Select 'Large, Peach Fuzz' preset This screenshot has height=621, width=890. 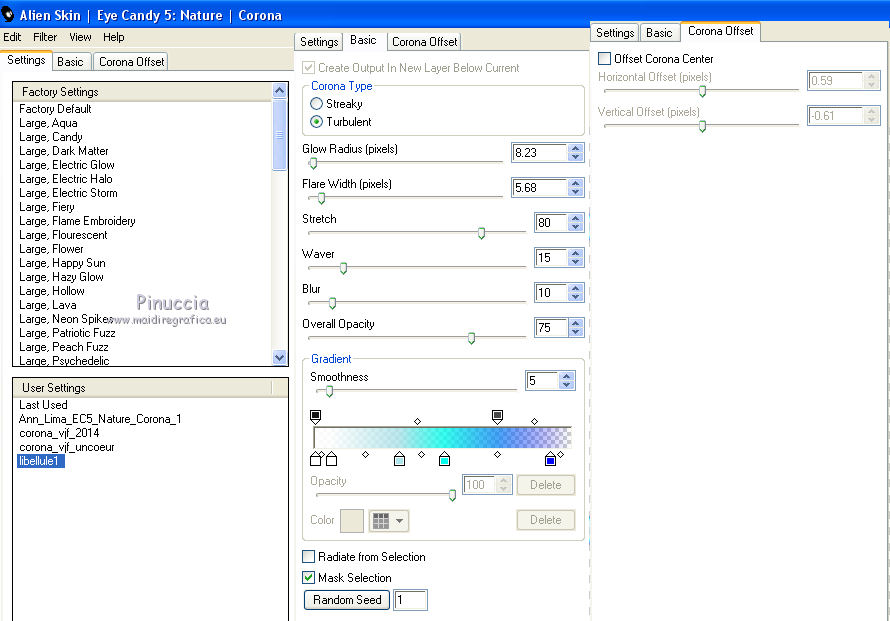point(64,347)
